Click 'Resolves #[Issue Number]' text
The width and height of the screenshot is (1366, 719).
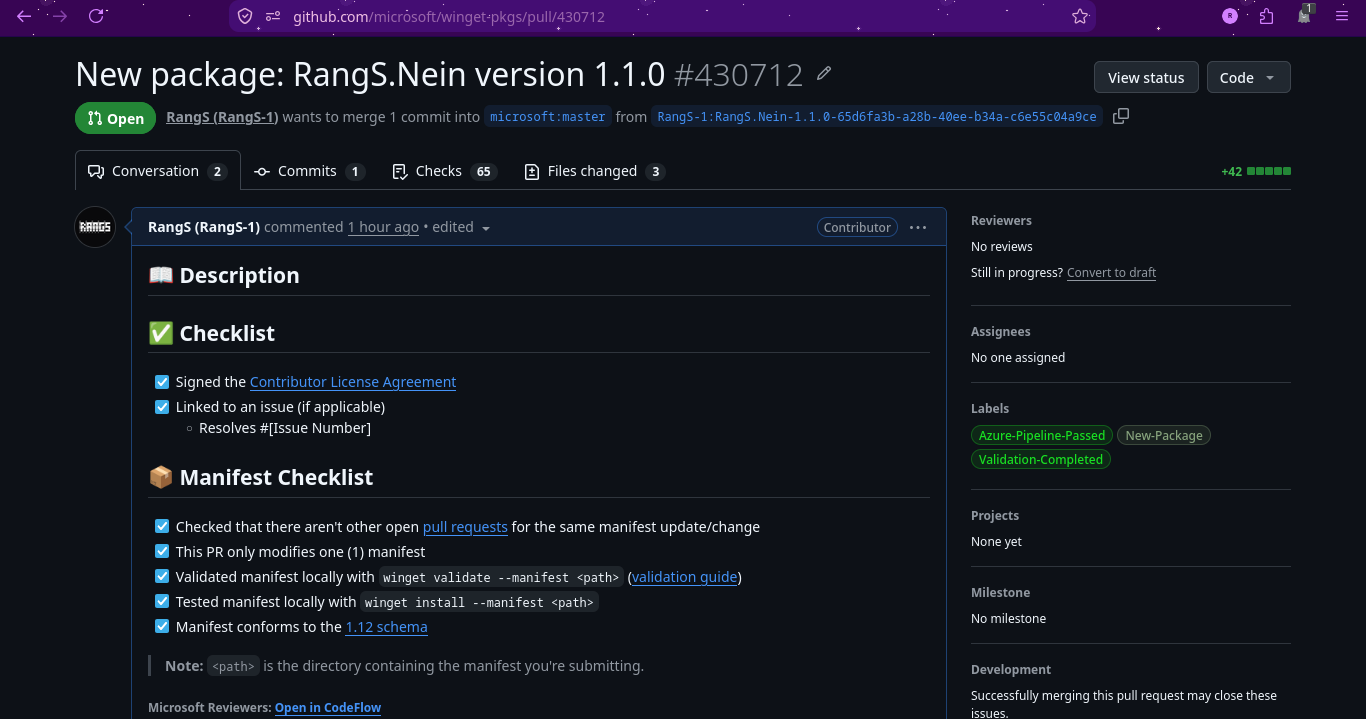tap(285, 428)
